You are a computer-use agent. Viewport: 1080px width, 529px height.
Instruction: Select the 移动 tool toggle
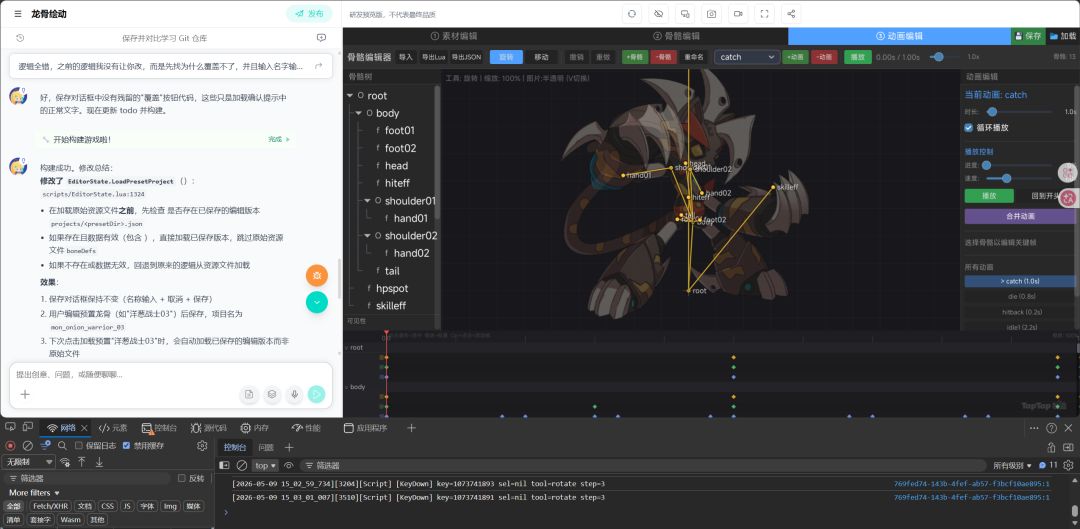(x=541, y=57)
